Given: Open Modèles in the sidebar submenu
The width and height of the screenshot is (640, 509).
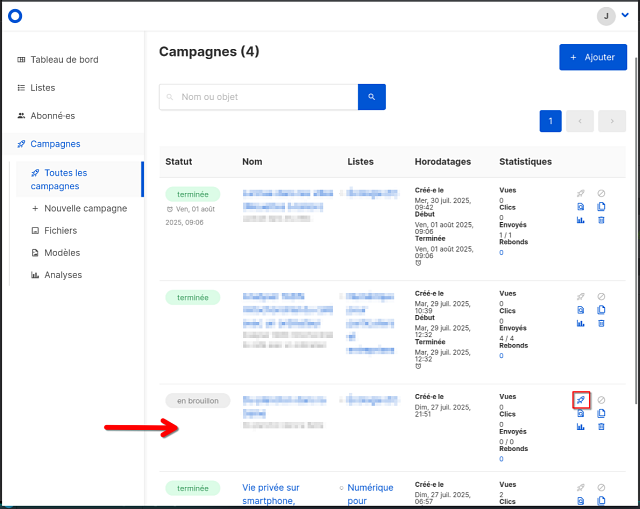Looking at the screenshot, I should click(x=62, y=253).
